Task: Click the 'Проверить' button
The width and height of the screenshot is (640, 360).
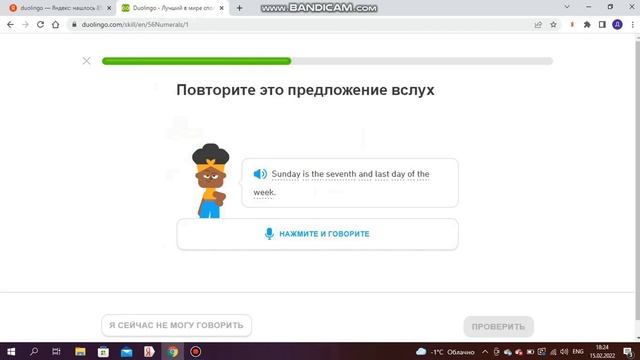Action: pyautogui.click(x=498, y=327)
